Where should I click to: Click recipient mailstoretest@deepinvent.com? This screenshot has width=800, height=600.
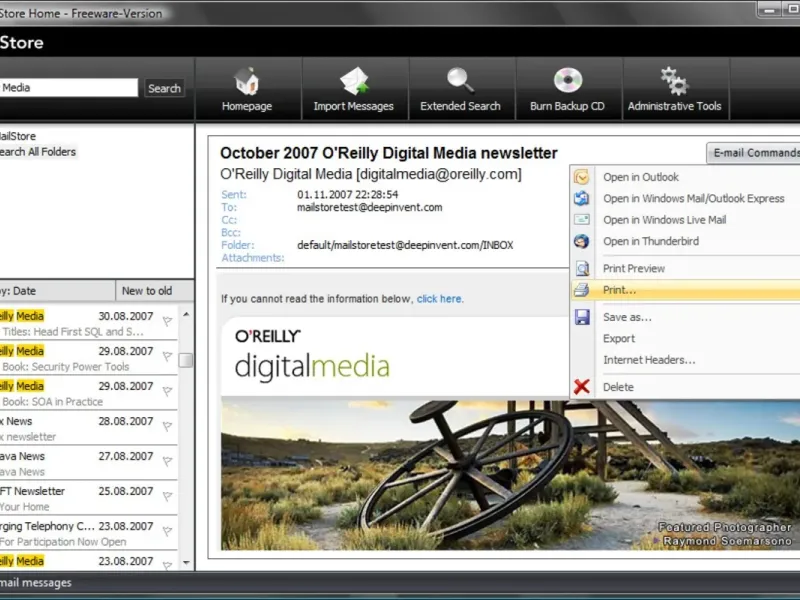pos(369,208)
